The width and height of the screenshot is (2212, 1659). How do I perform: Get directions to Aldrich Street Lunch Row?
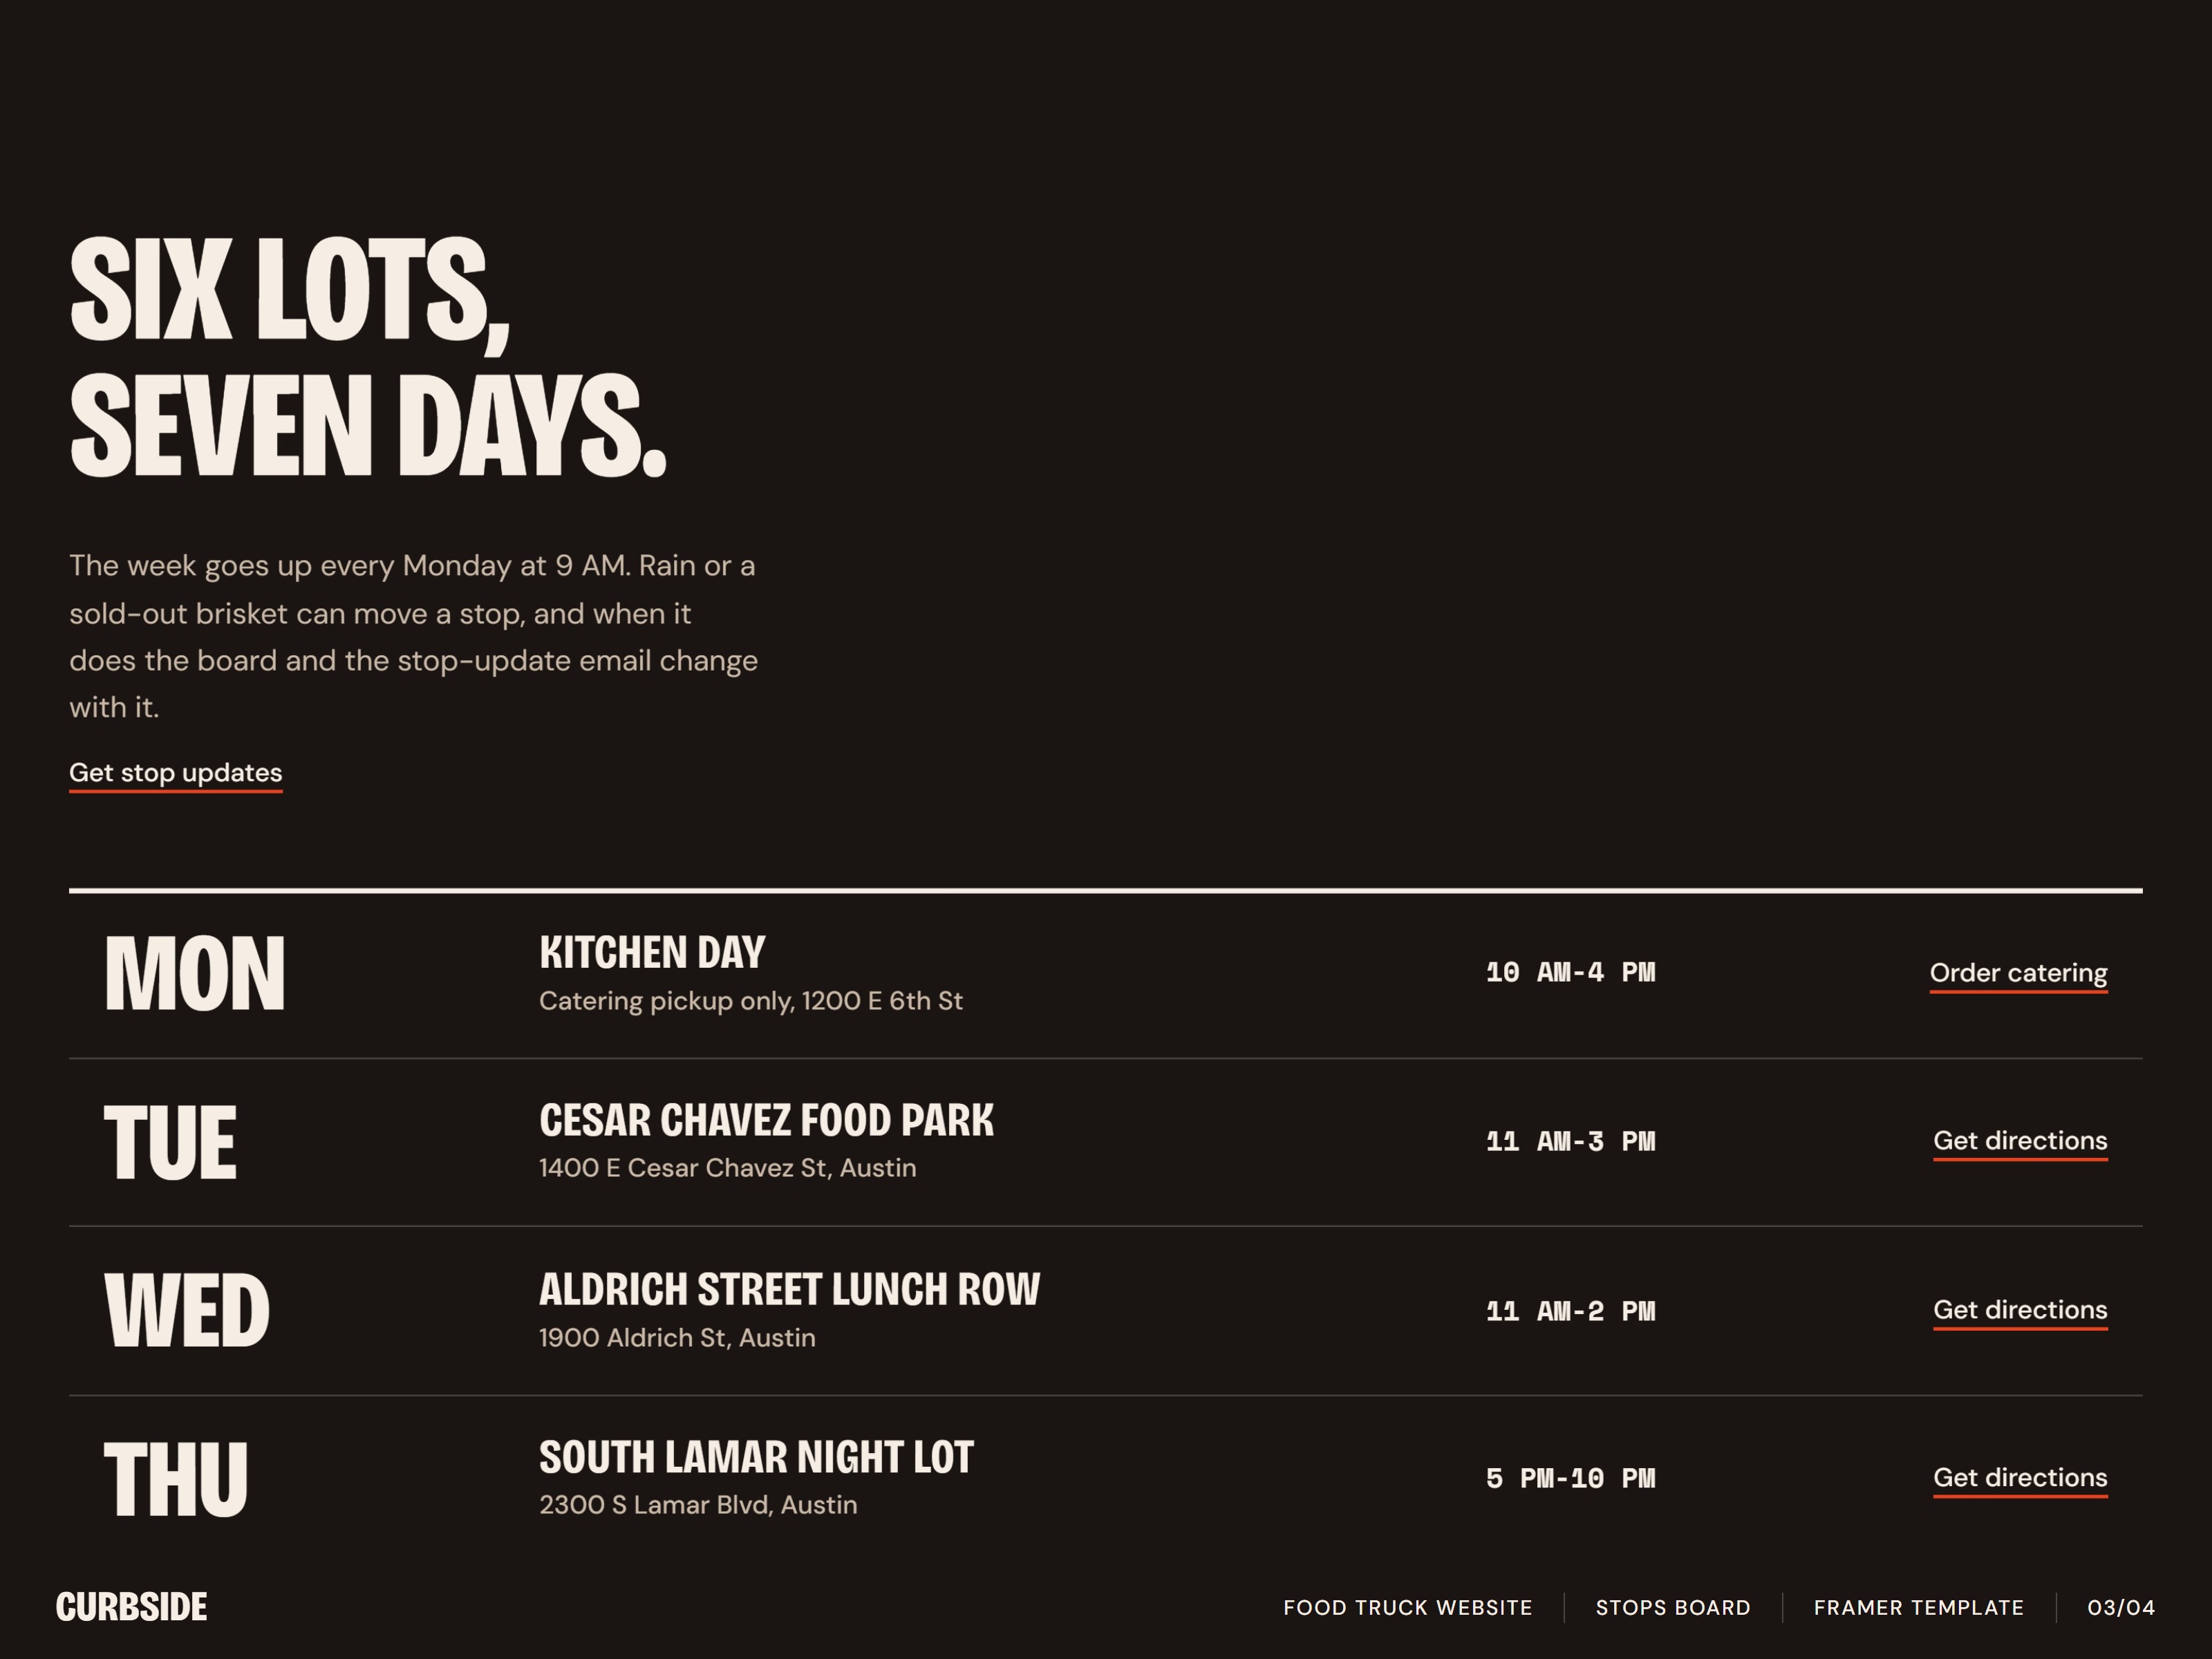point(2020,1310)
